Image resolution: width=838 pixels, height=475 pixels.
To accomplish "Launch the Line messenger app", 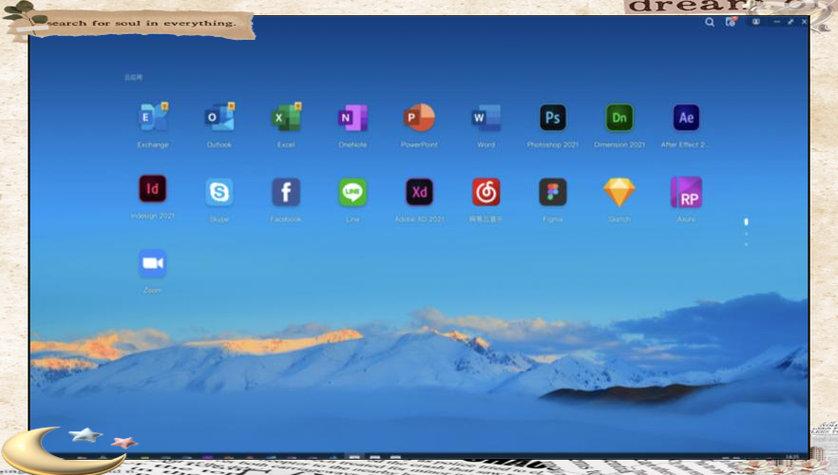I will [353, 192].
